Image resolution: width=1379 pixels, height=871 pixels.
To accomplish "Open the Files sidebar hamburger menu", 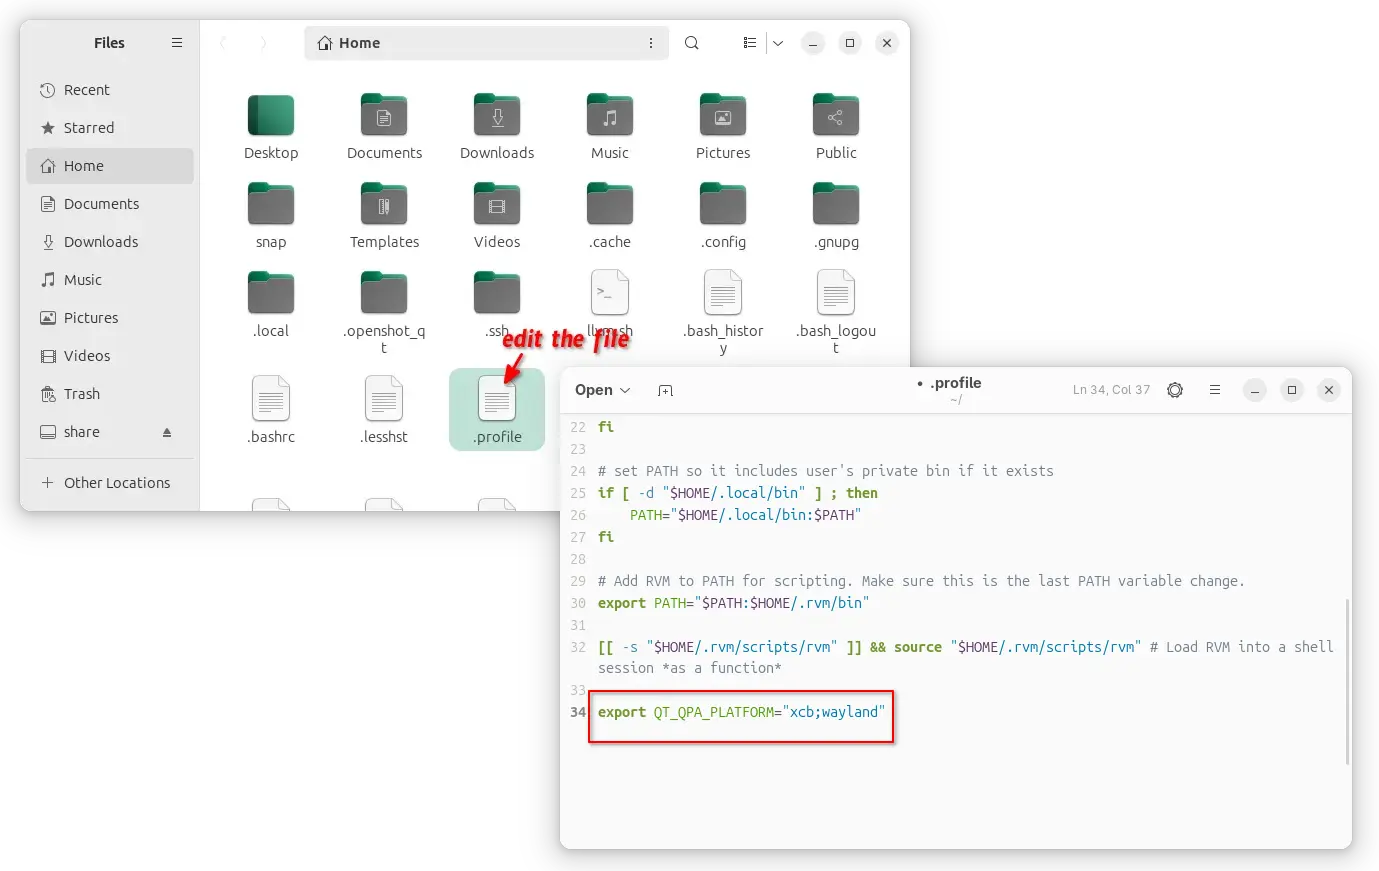I will click(x=177, y=43).
